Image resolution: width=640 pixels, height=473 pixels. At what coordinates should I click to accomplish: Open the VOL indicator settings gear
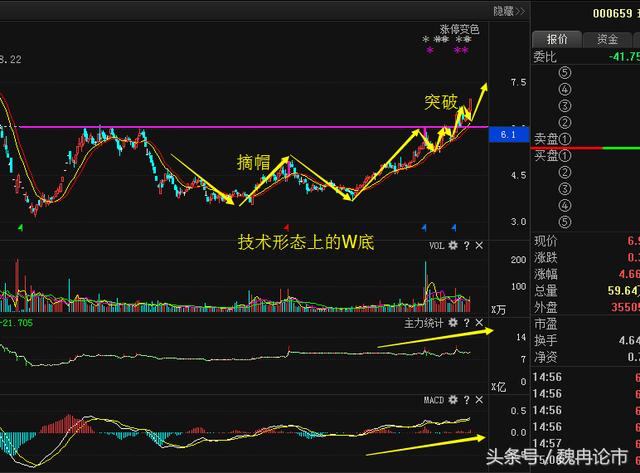click(x=452, y=245)
